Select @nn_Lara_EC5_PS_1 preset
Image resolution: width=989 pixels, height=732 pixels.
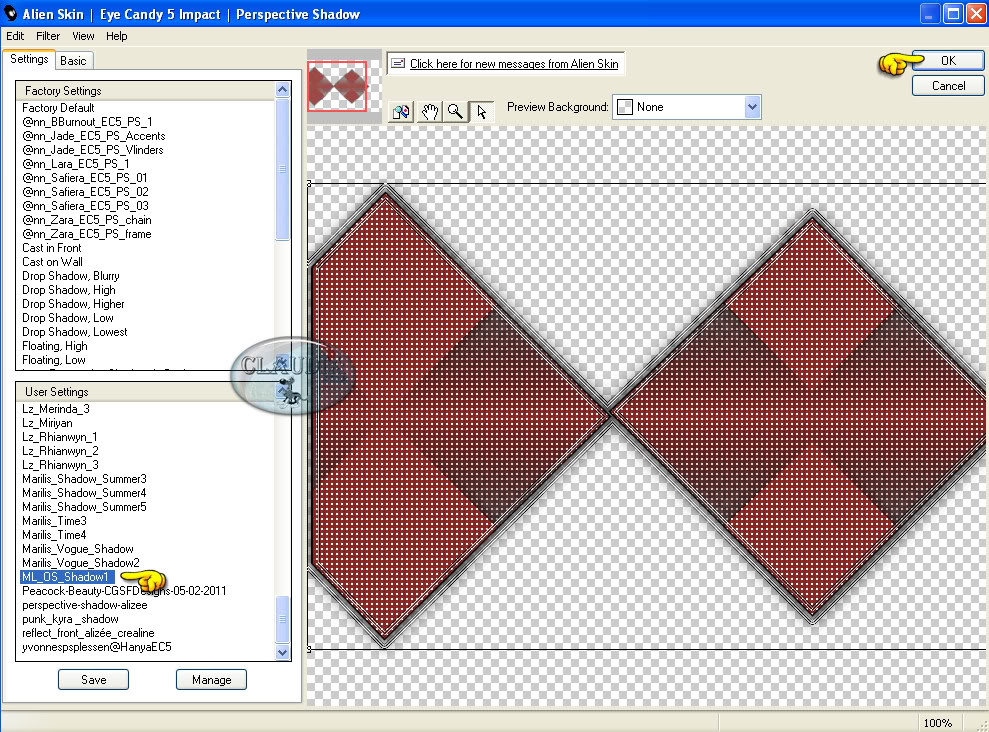pos(76,164)
